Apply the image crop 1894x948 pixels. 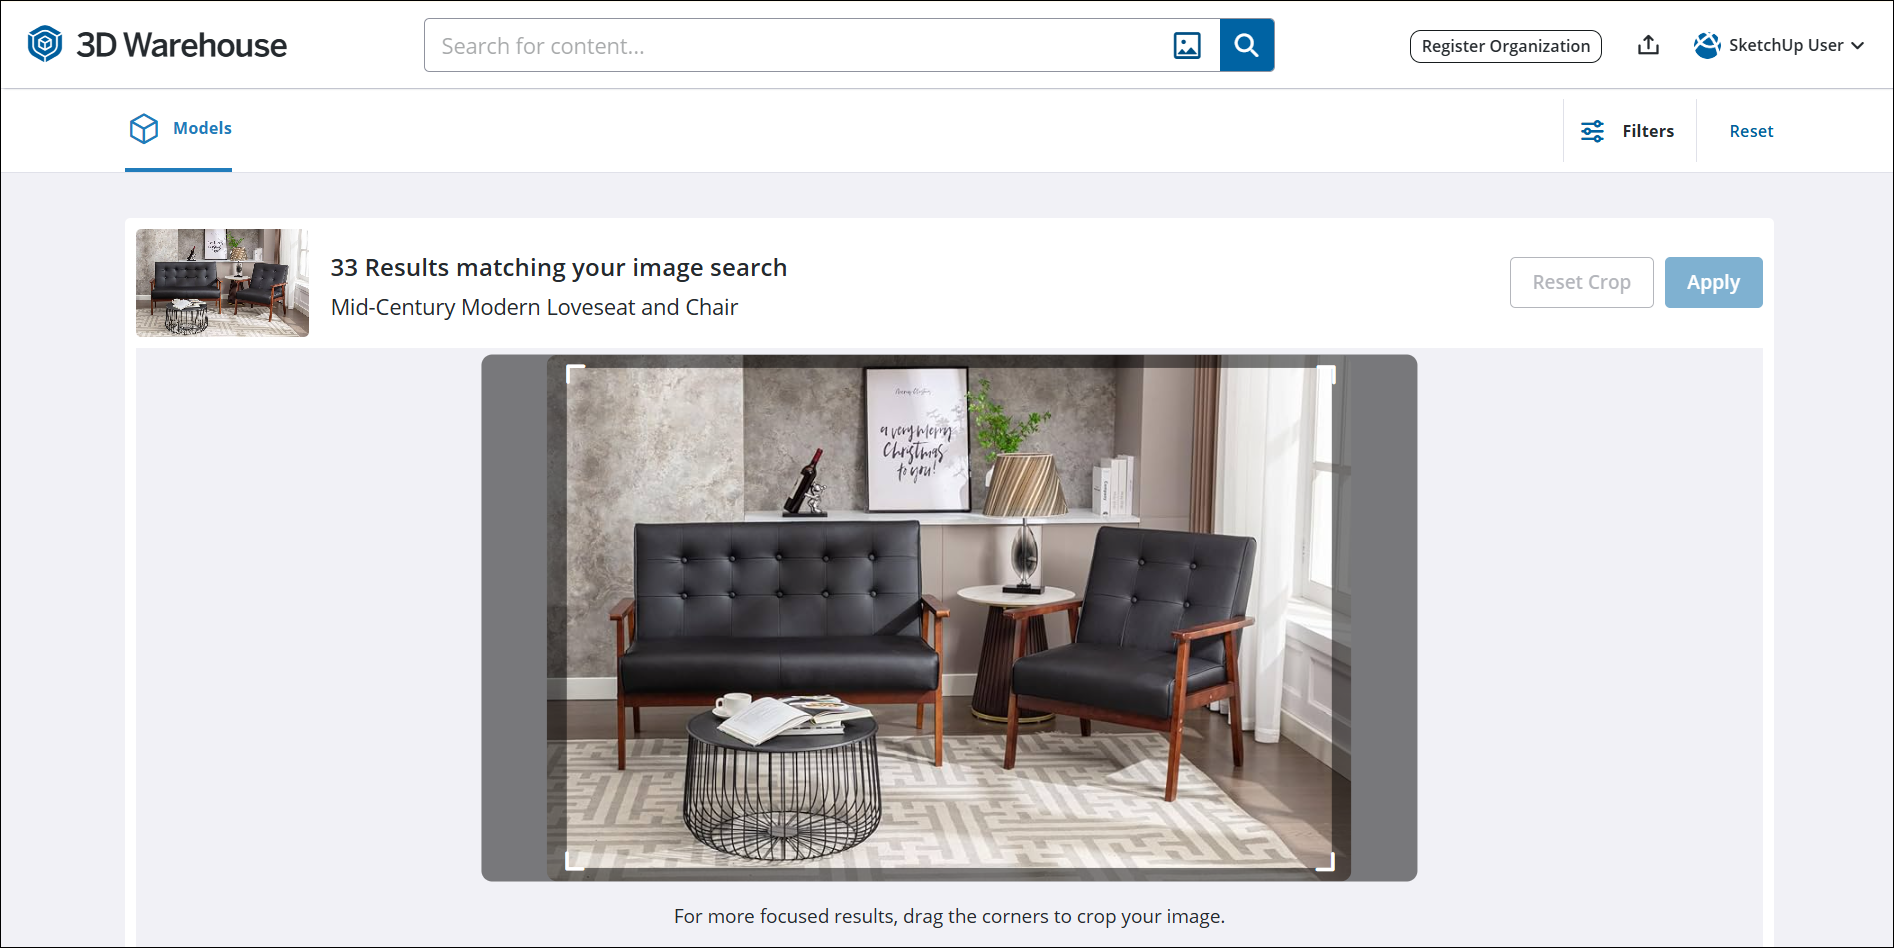1713,282
